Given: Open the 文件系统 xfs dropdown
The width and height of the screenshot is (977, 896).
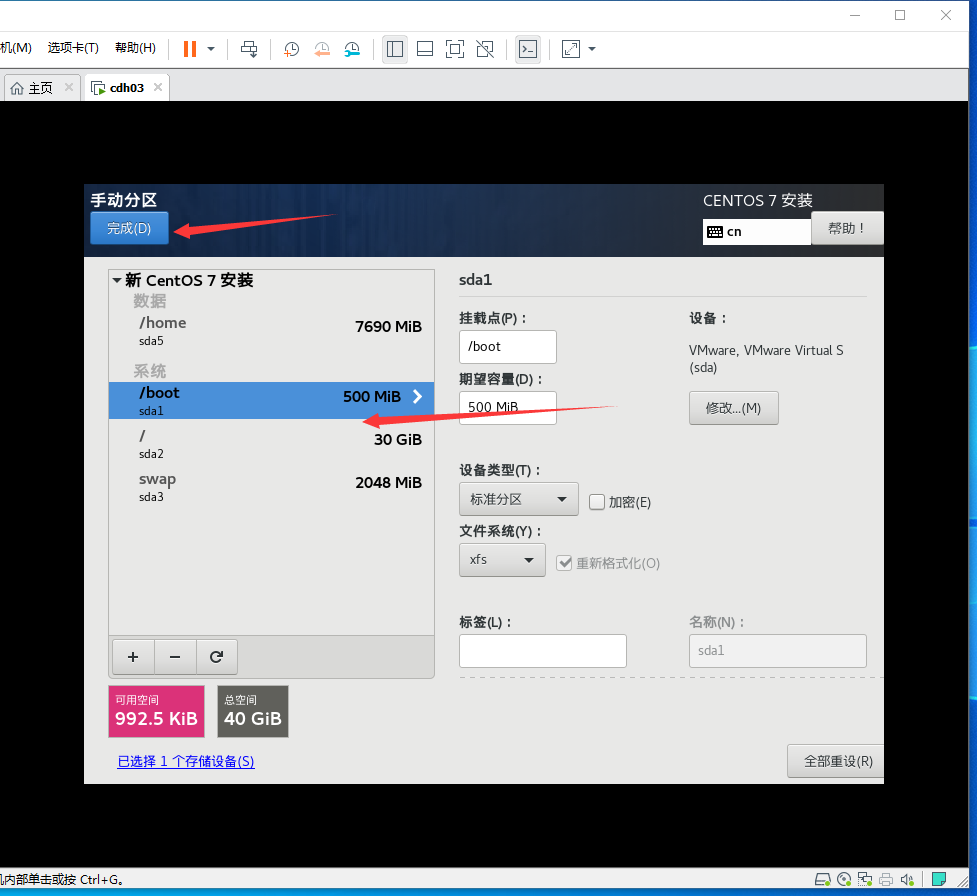Looking at the screenshot, I should coord(502,560).
